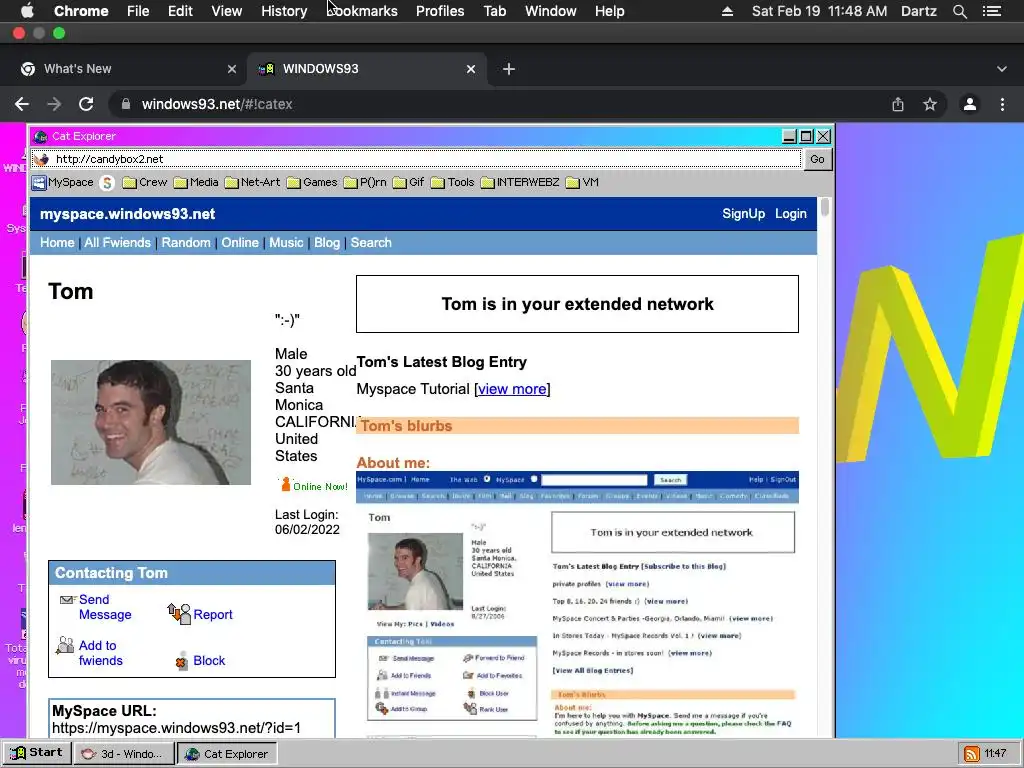Reload the windows93.net page
Screen dimensions: 1024x768
(86, 104)
